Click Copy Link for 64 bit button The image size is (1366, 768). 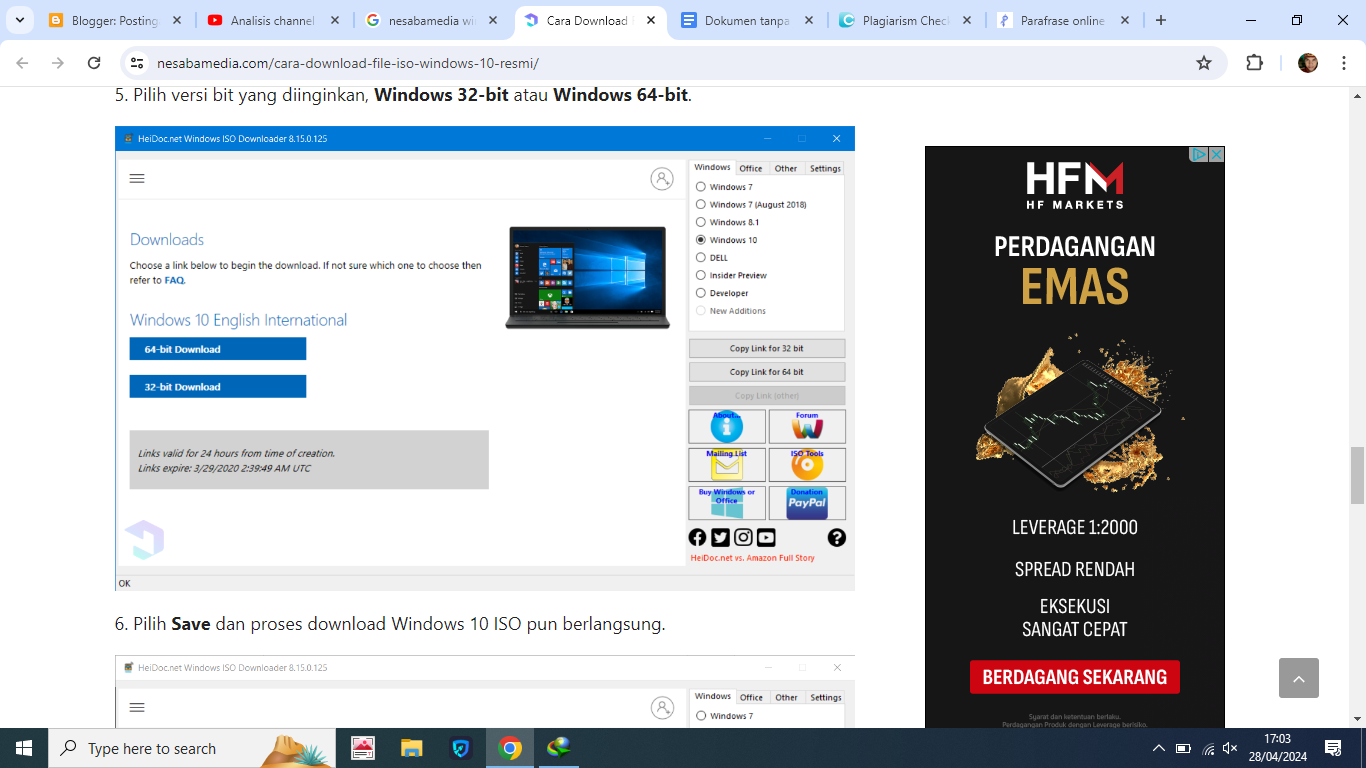coord(767,371)
